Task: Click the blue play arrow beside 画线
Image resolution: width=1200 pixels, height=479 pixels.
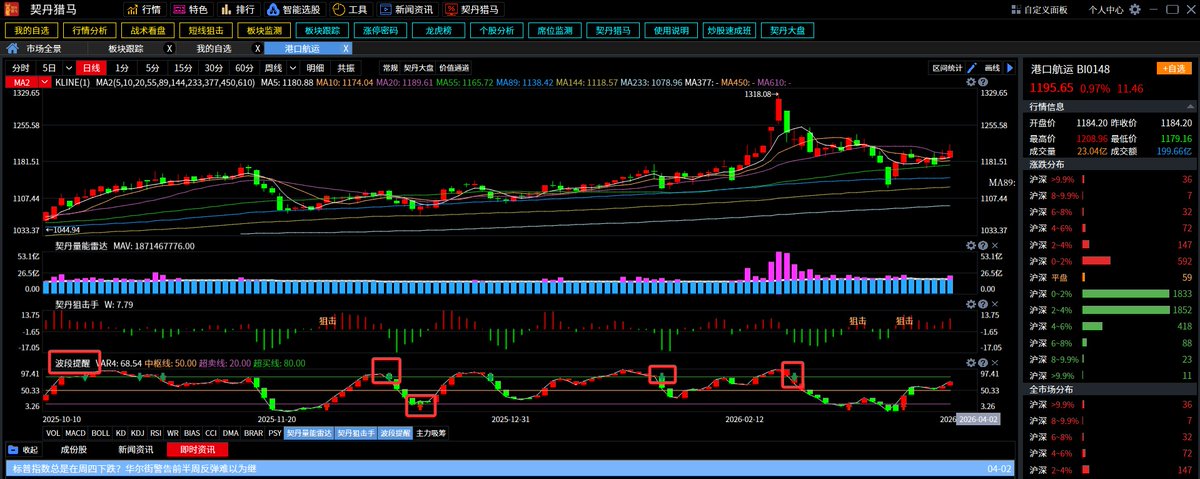Action: pyautogui.click(x=1010, y=68)
